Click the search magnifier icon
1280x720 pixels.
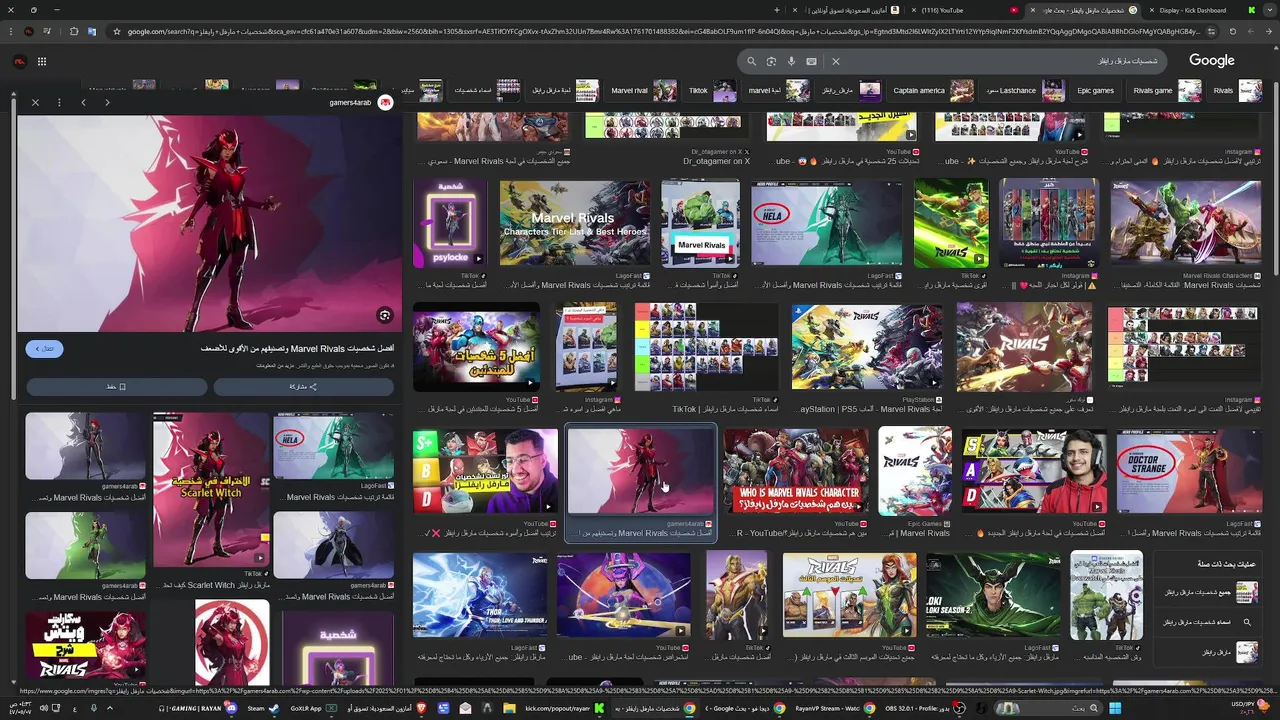752,61
